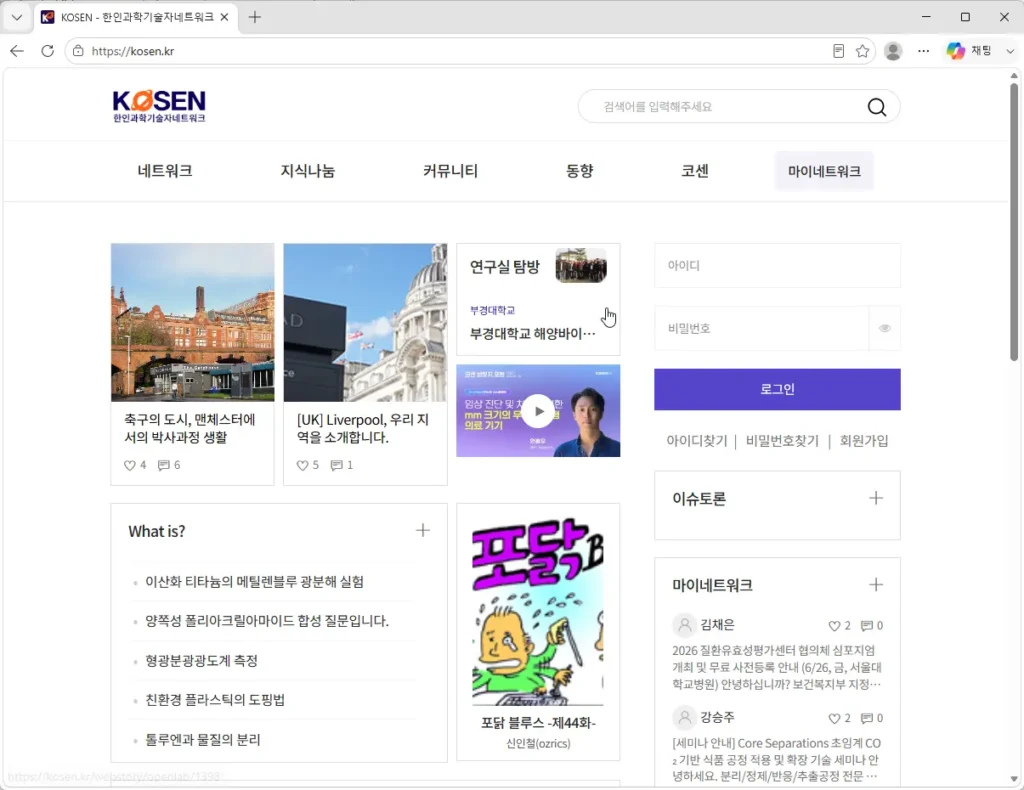1024x790 pixels.
Task: Click the 회원가입 link
Action: pos(864,441)
